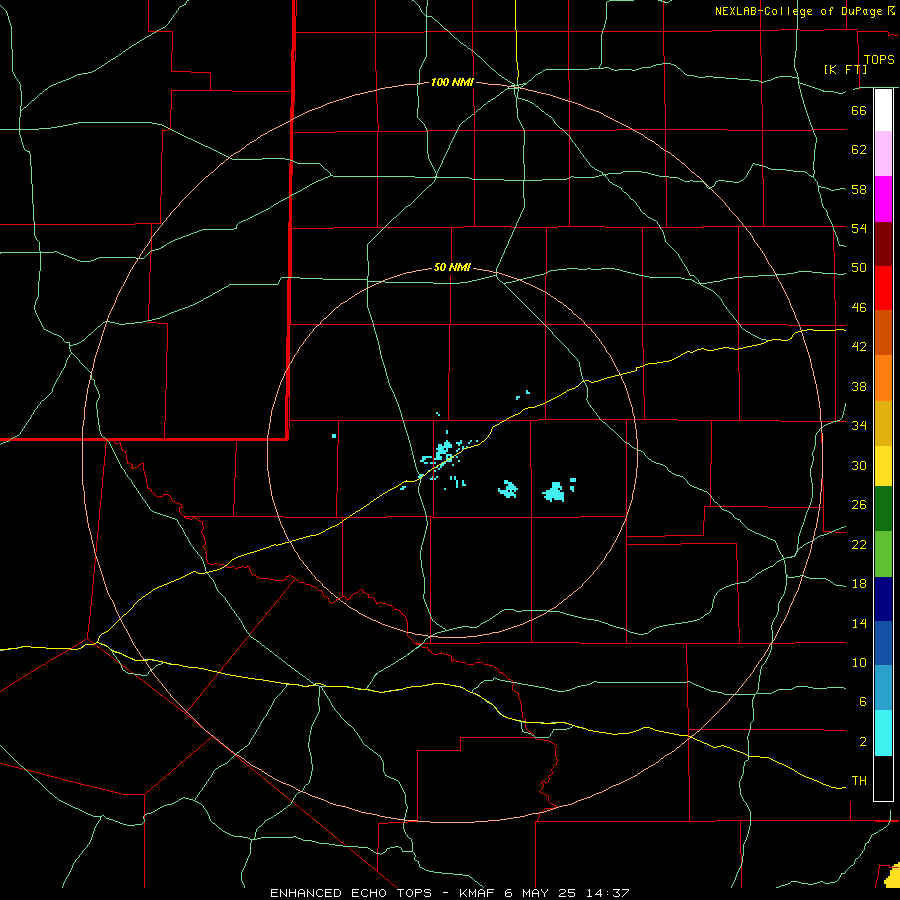
Task: Click the medium blue 10-14 K FT swatch
Action: 883,643
